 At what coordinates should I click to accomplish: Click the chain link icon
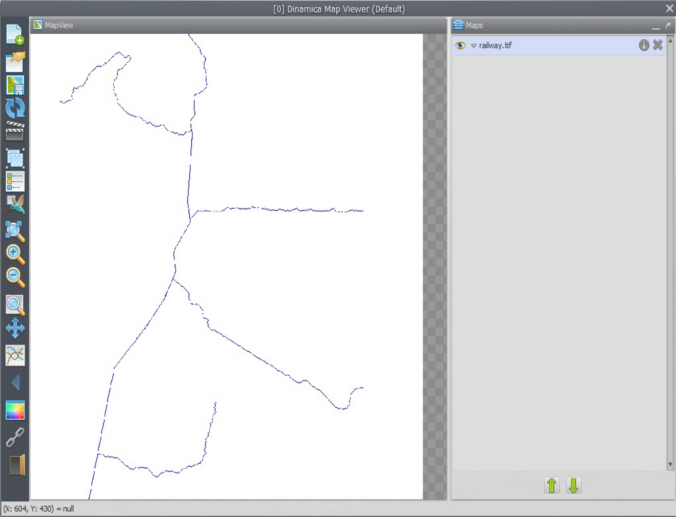coord(15,437)
